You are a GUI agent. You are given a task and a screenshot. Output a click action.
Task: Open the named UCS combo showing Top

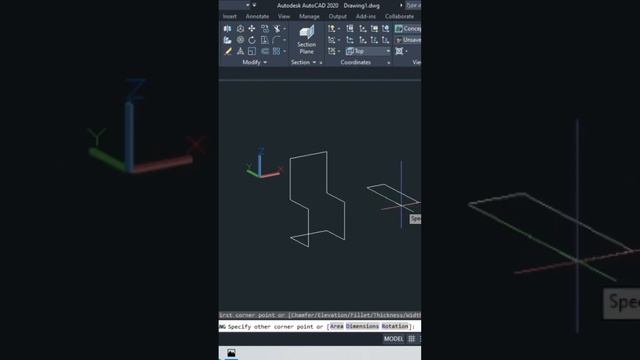pos(368,51)
